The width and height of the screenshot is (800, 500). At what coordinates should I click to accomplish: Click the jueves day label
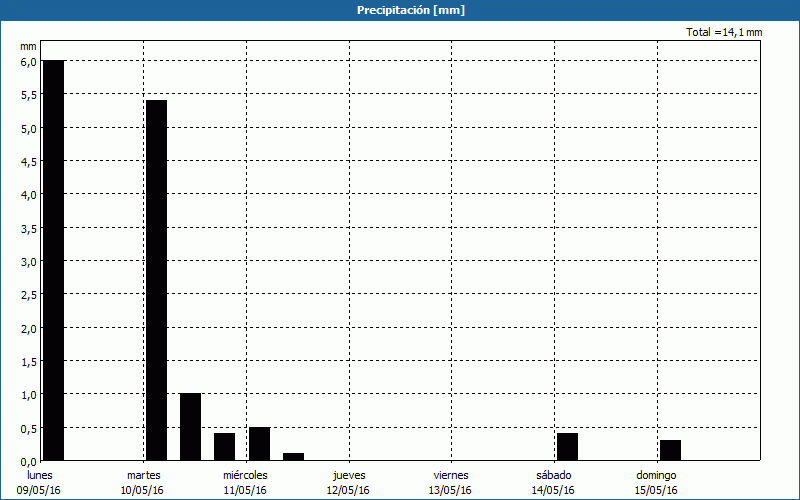click(x=349, y=475)
